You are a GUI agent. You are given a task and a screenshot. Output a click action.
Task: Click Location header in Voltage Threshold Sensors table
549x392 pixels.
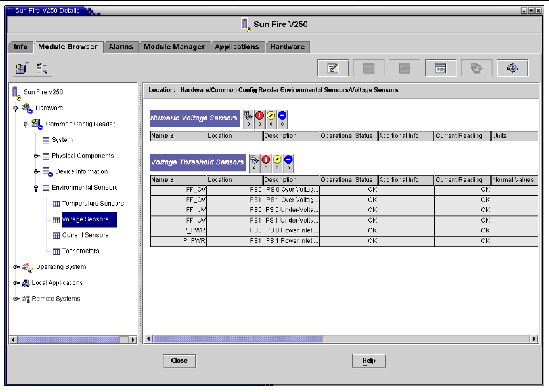coord(235,180)
